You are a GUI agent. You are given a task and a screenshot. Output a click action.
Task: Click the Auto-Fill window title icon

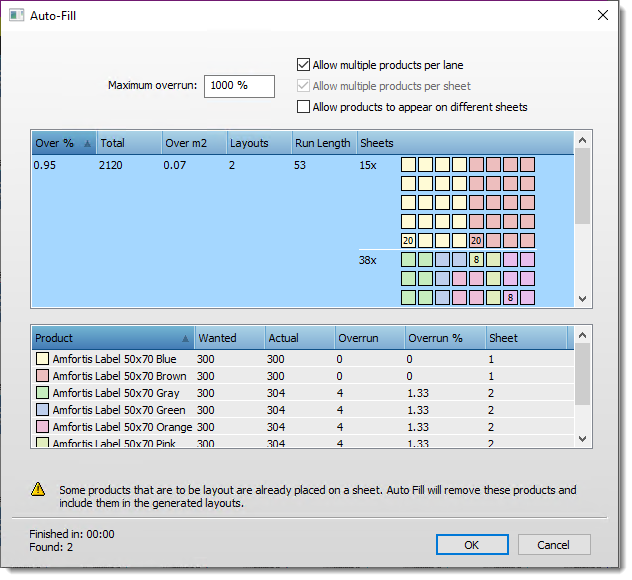pos(17,16)
